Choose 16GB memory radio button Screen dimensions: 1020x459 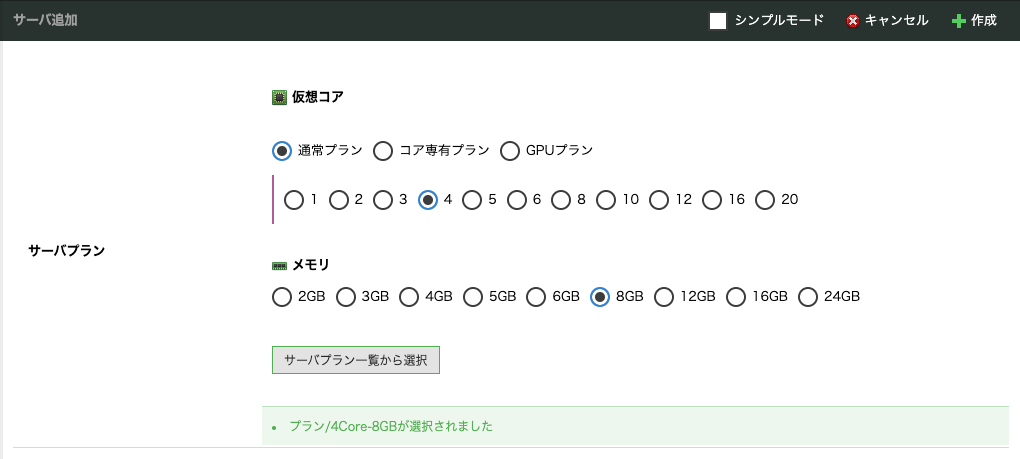click(736, 297)
